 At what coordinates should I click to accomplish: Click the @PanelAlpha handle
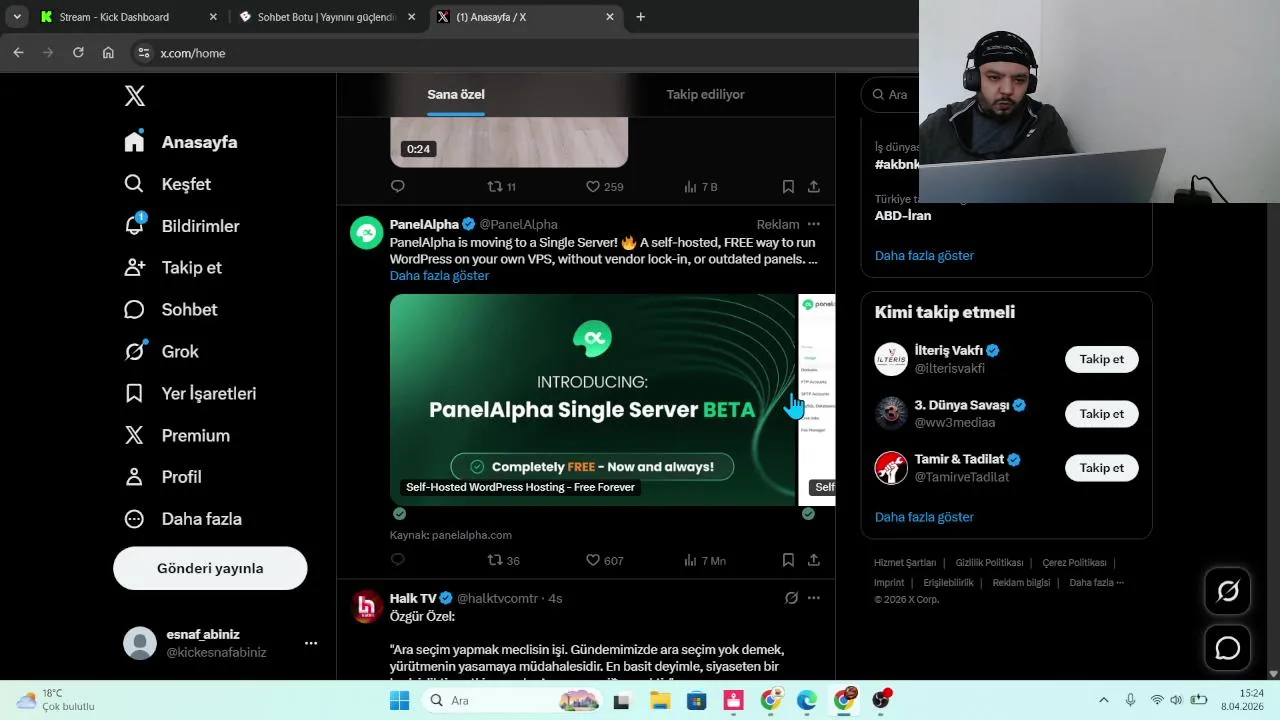[x=518, y=224]
